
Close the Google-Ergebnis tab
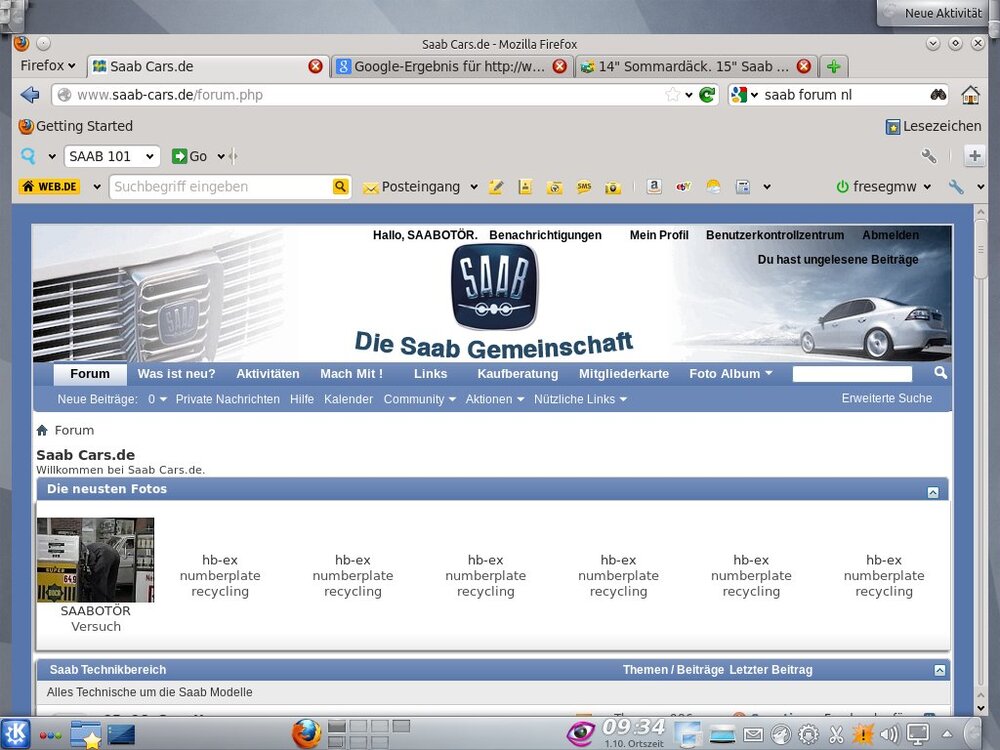pyautogui.click(x=559, y=66)
